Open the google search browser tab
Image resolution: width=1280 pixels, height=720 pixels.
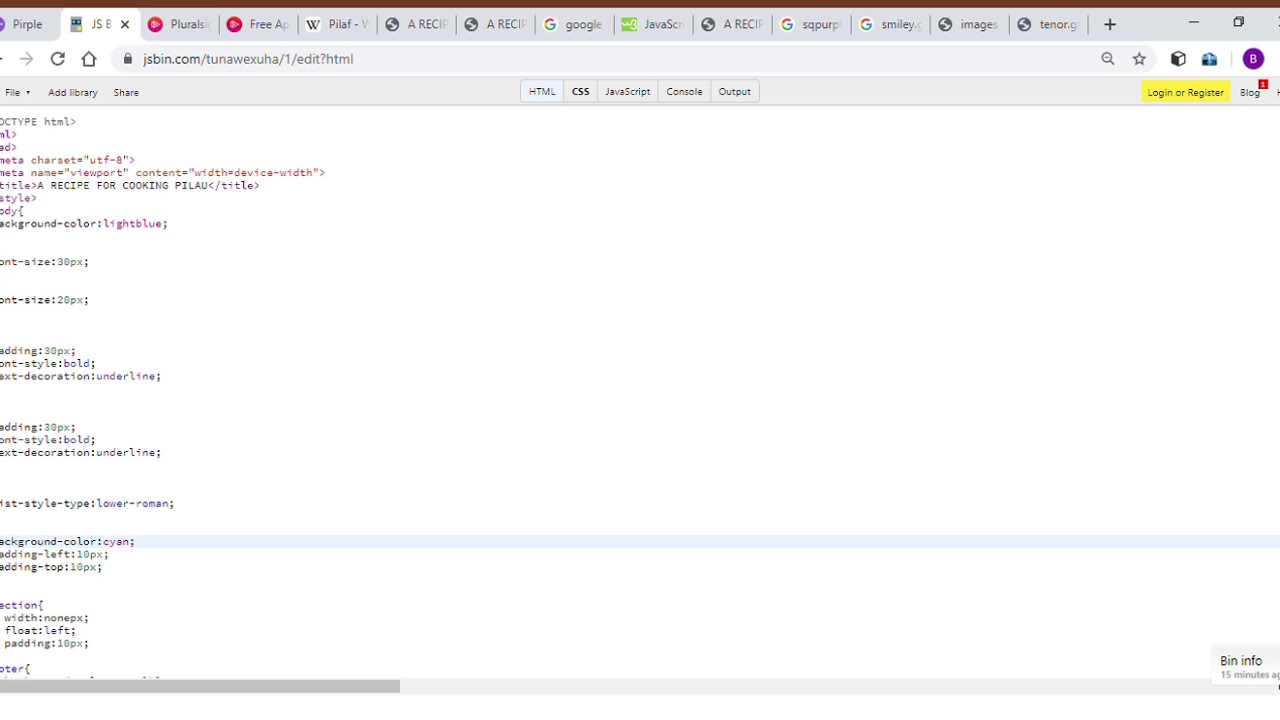point(574,24)
